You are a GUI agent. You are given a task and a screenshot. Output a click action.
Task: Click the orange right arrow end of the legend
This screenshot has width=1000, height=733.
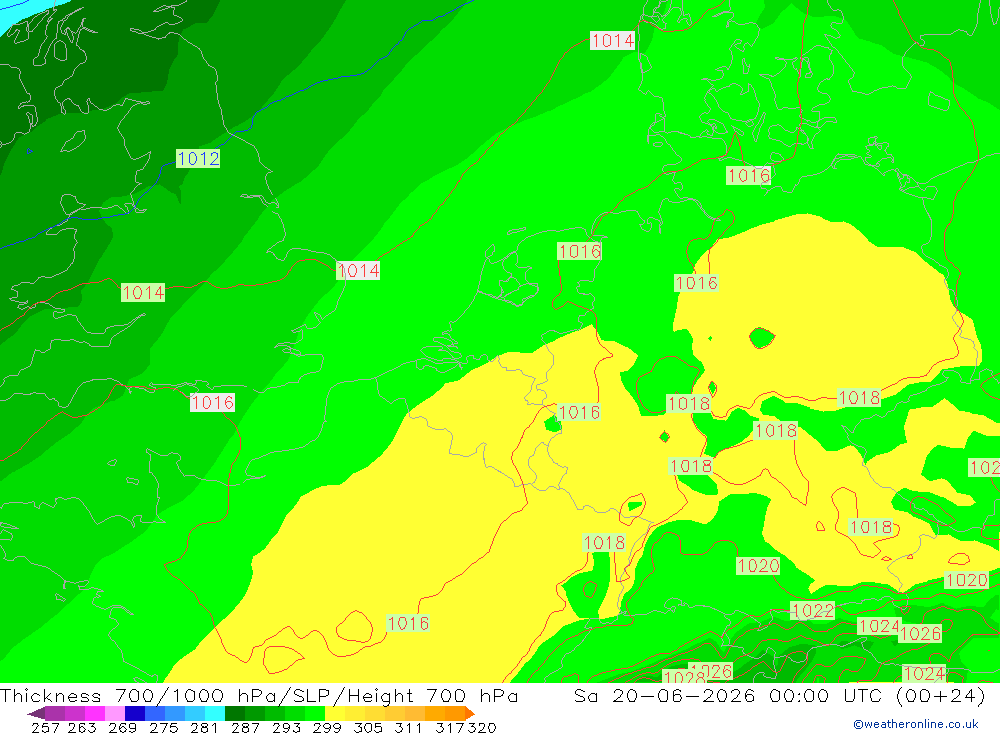pyautogui.click(x=470, y=713)
